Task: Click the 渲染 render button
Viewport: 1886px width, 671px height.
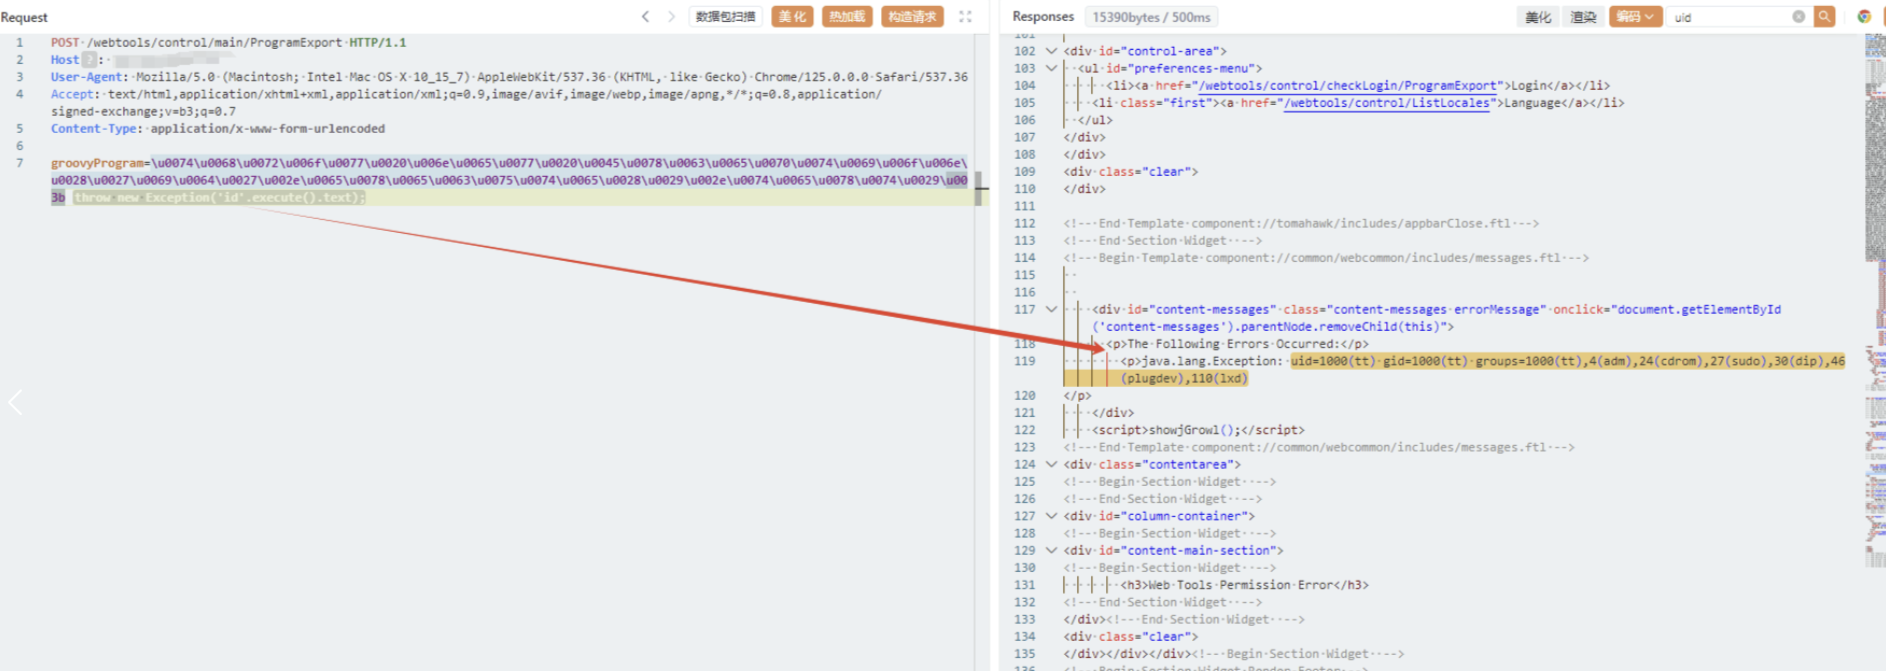Action: click(1583, 16)
